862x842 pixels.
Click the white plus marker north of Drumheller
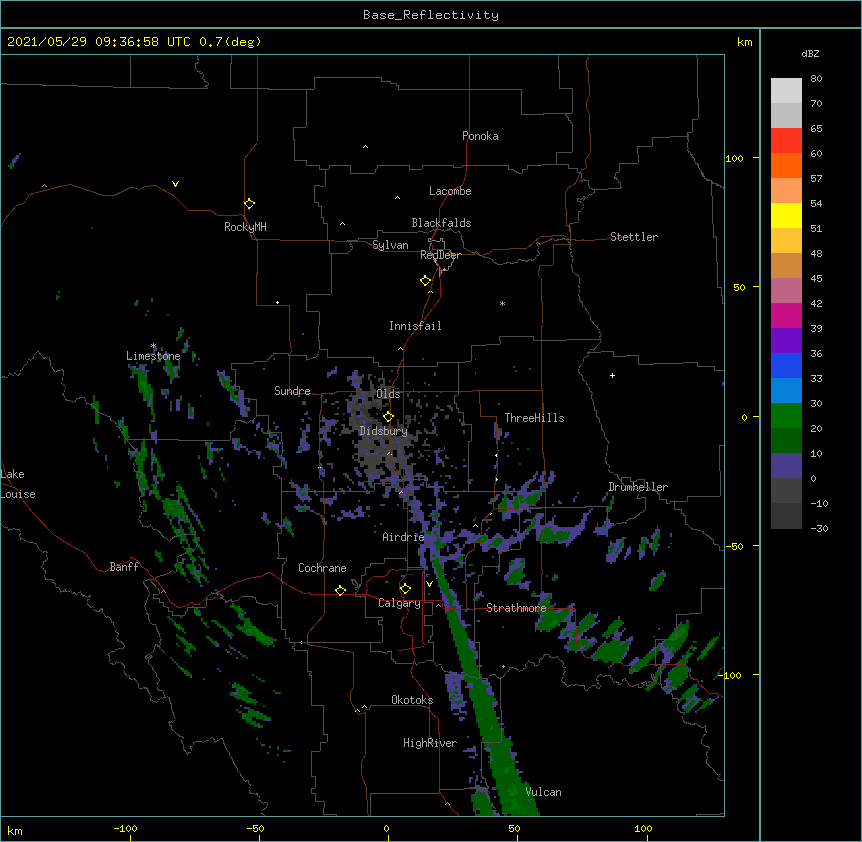coord(612,375)
